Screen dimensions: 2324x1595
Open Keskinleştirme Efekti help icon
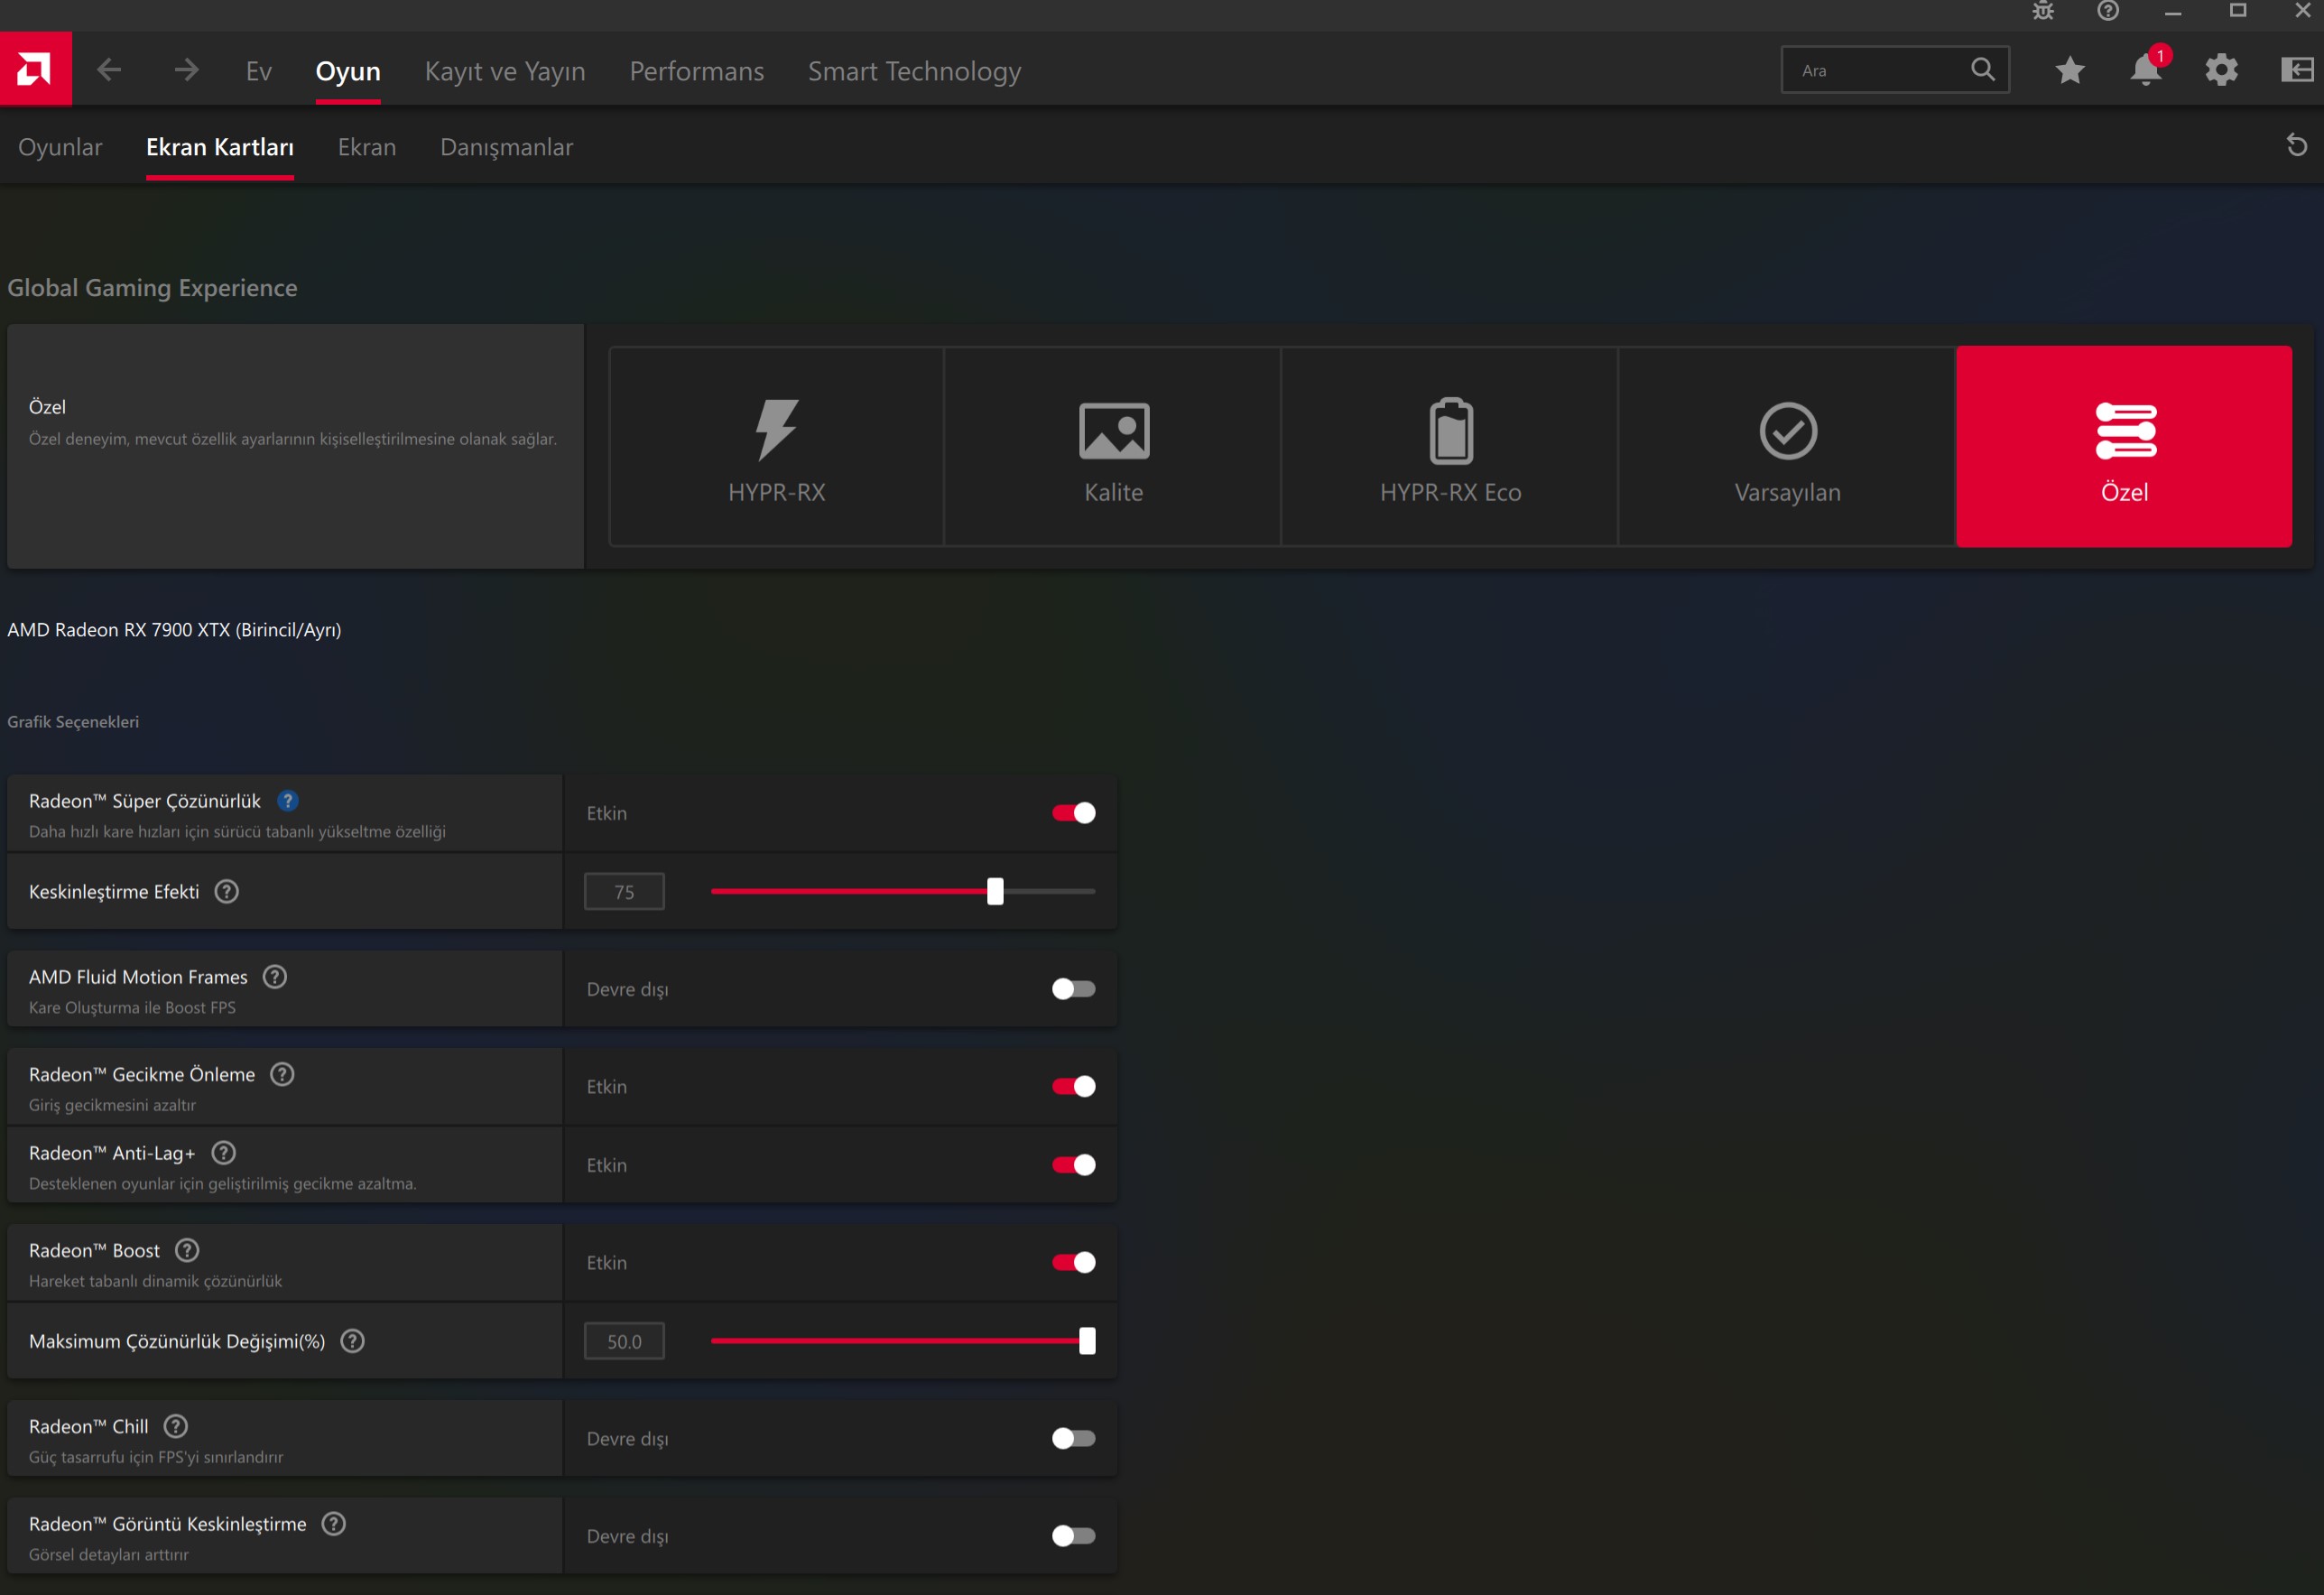click(227, 891)
